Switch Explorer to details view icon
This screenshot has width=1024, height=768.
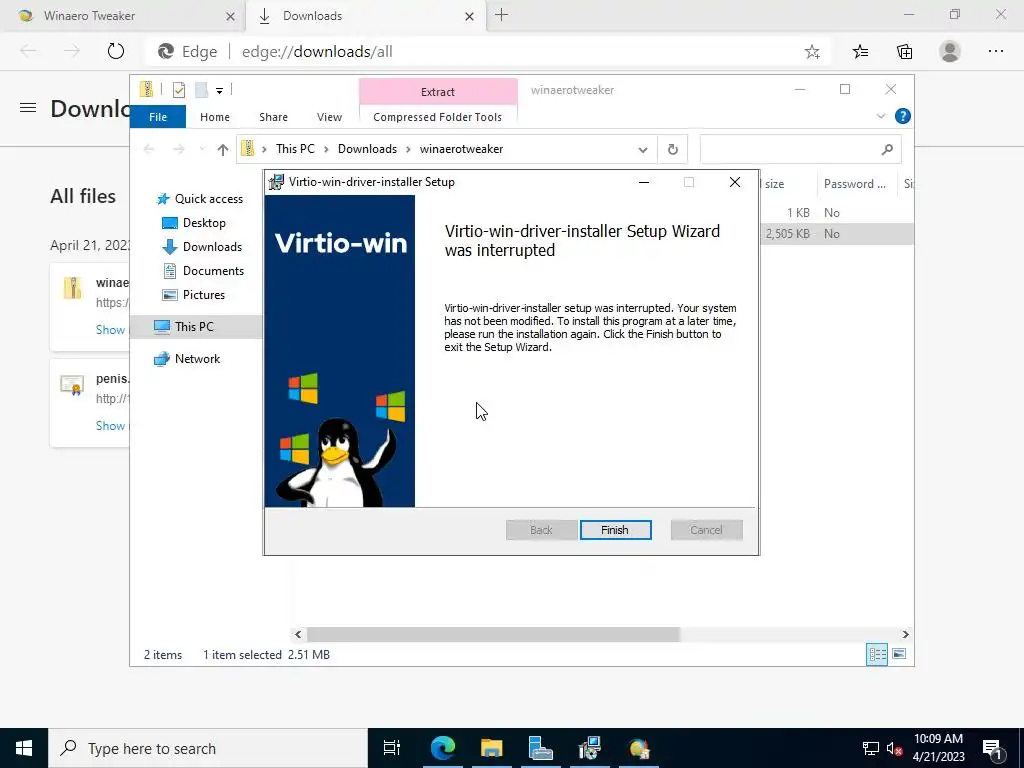[x=877, y=654]
